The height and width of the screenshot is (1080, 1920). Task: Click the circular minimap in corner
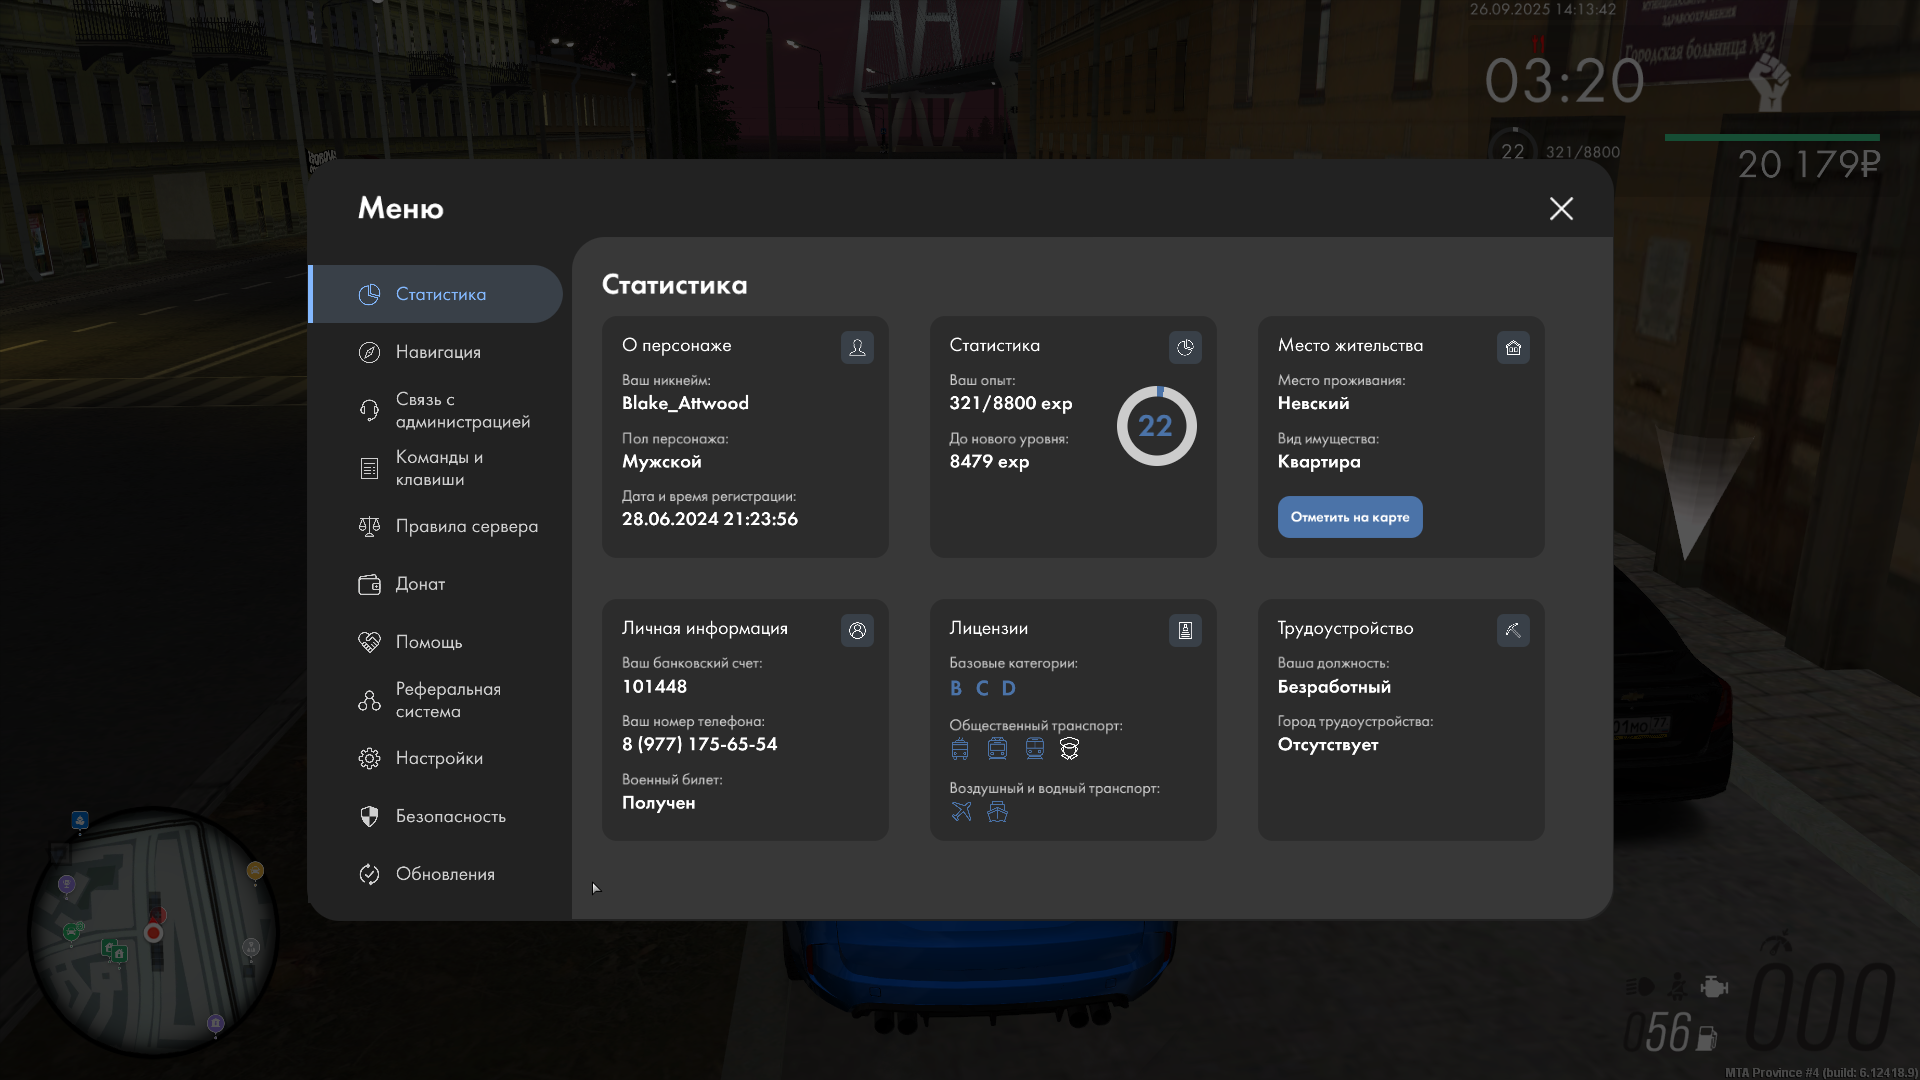[x=153, y=931]
